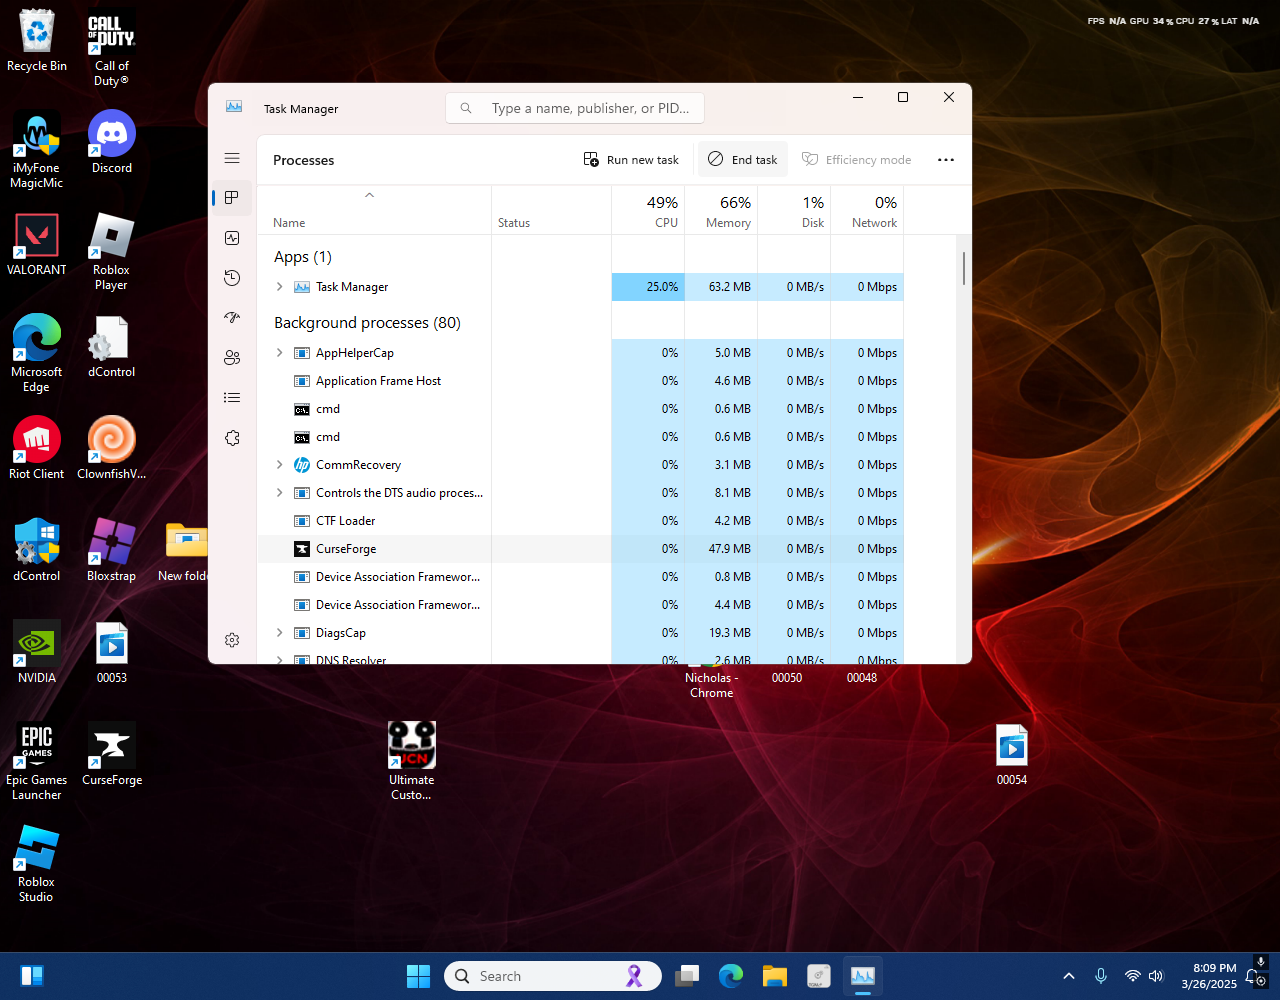Viewport: 1280px width, 1000px height.
Task: Toggle the hamburger navigation menu
Action: pos(232,158)
